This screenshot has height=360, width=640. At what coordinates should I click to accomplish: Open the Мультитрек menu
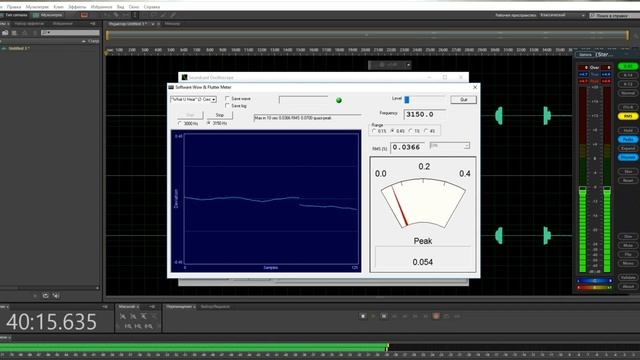tap(37, 7)
